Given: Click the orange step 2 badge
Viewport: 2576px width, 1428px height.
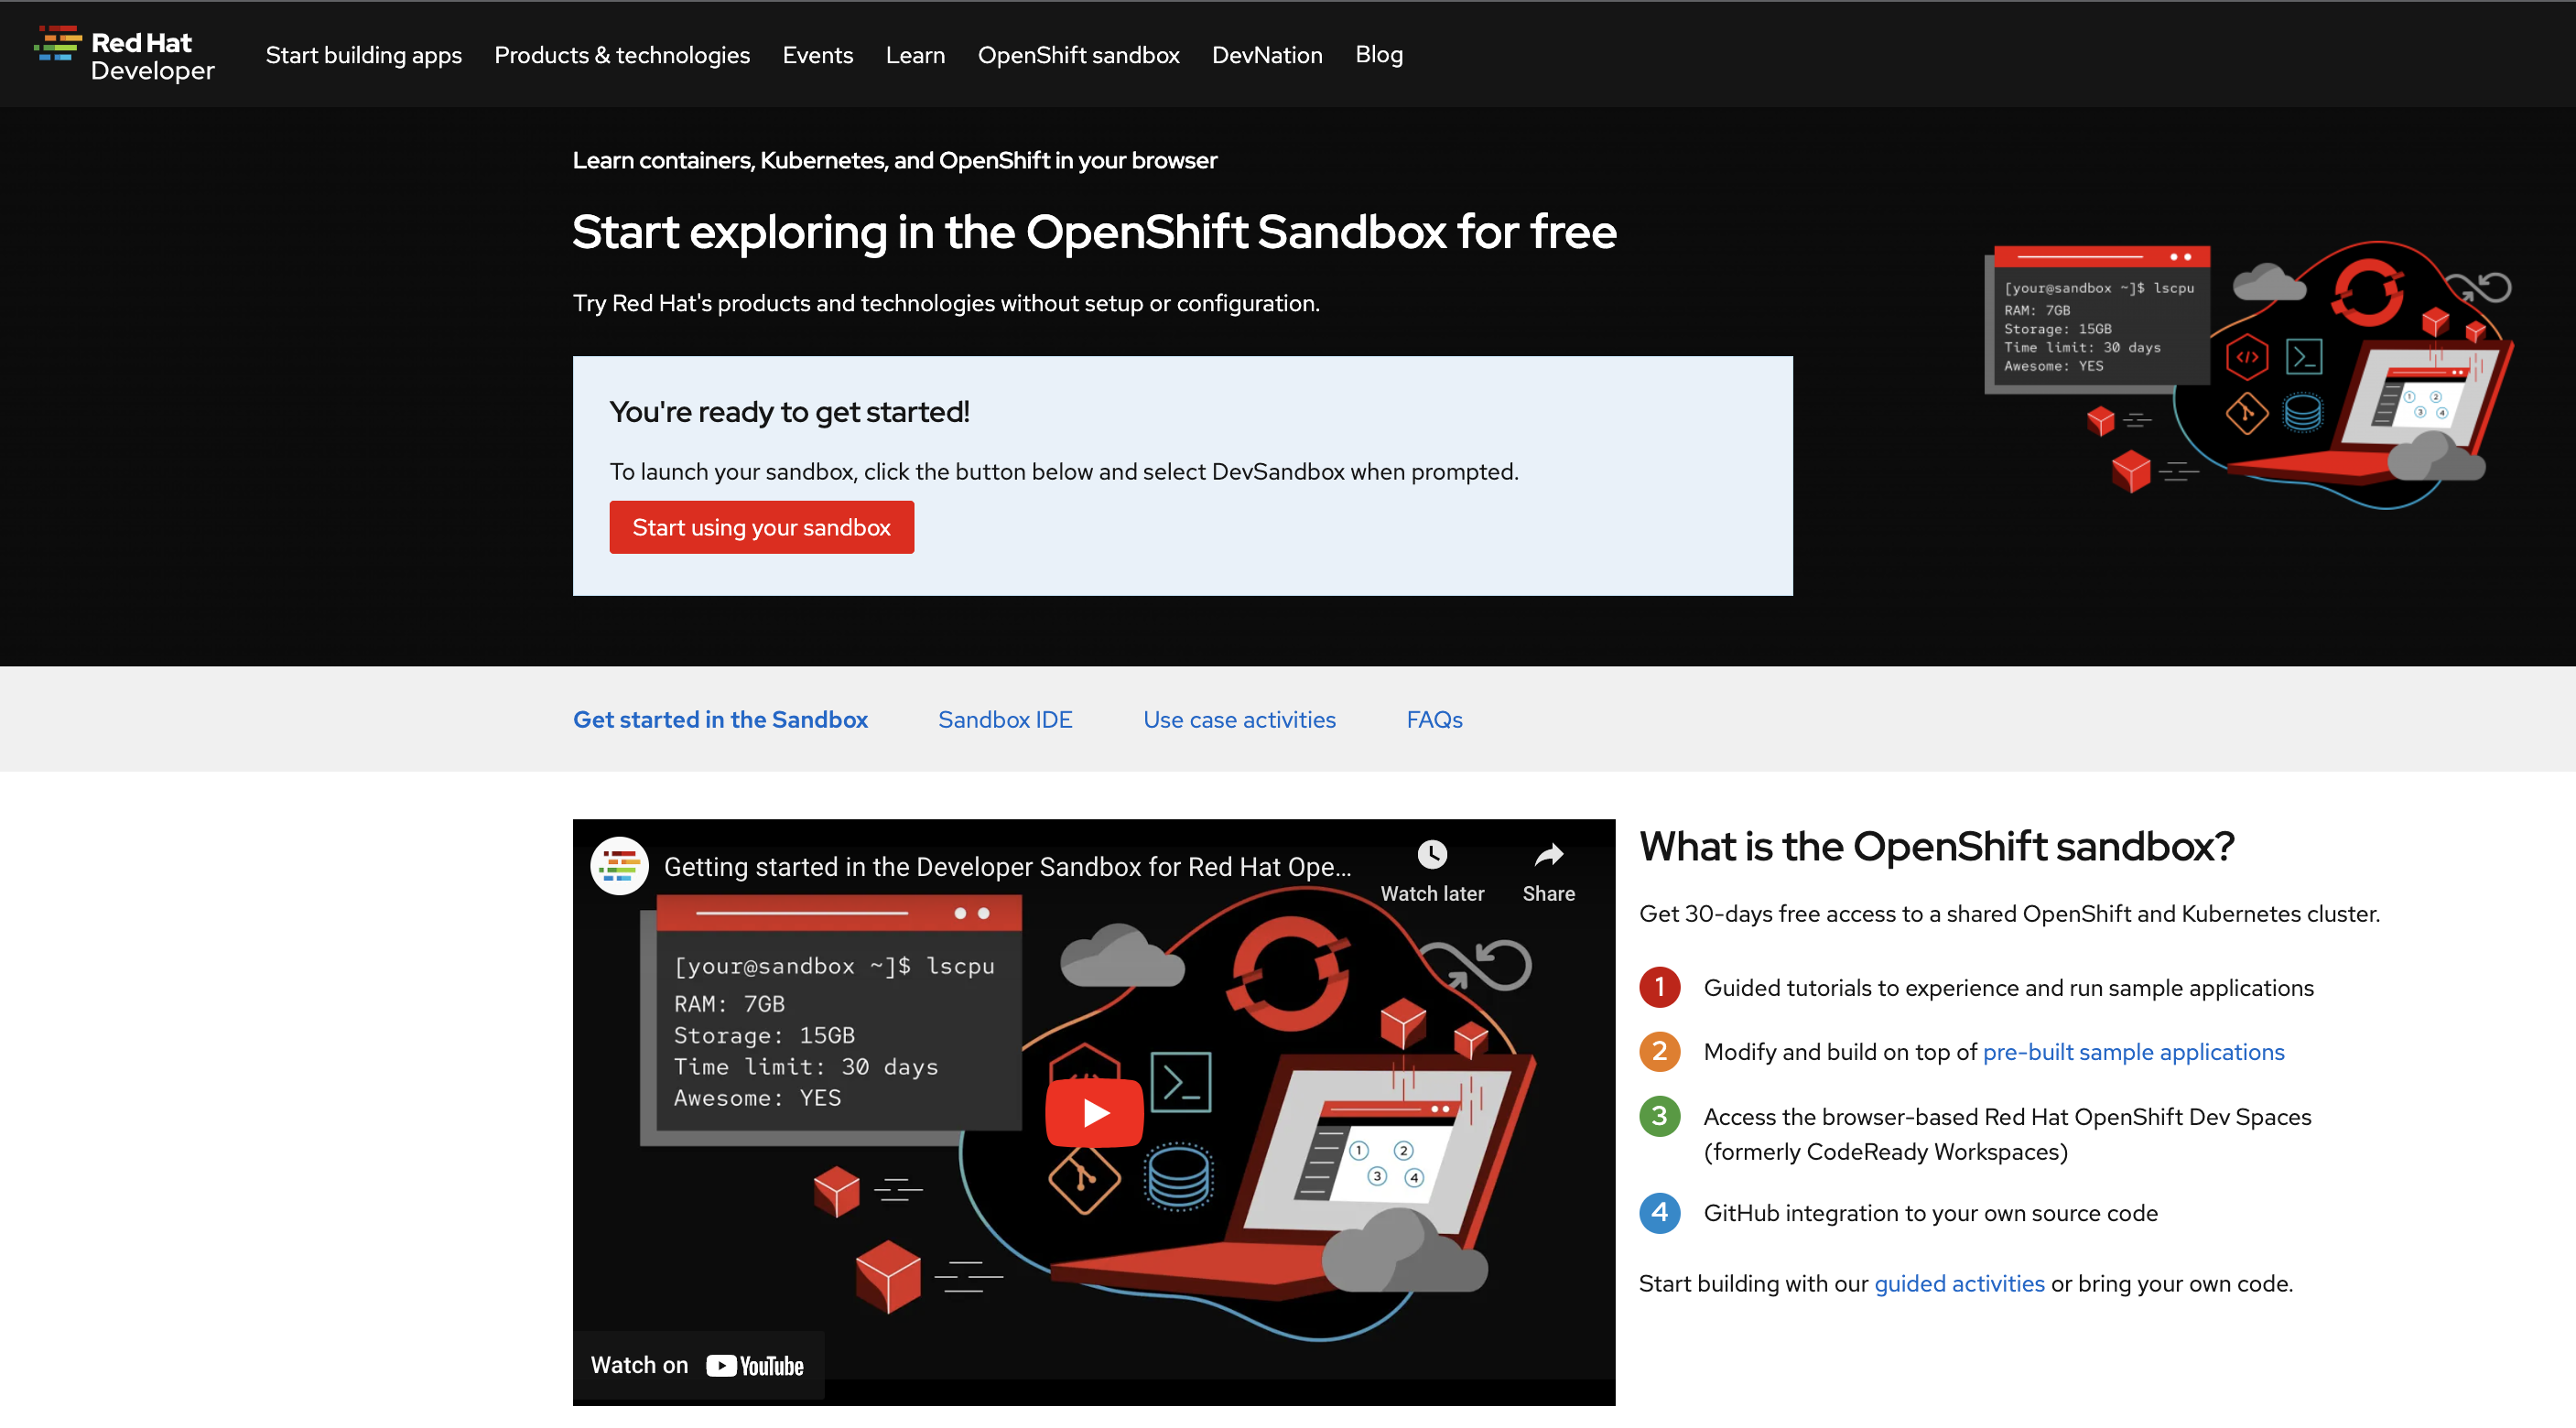Looking at the screenshot, I should [1659, 1051].
